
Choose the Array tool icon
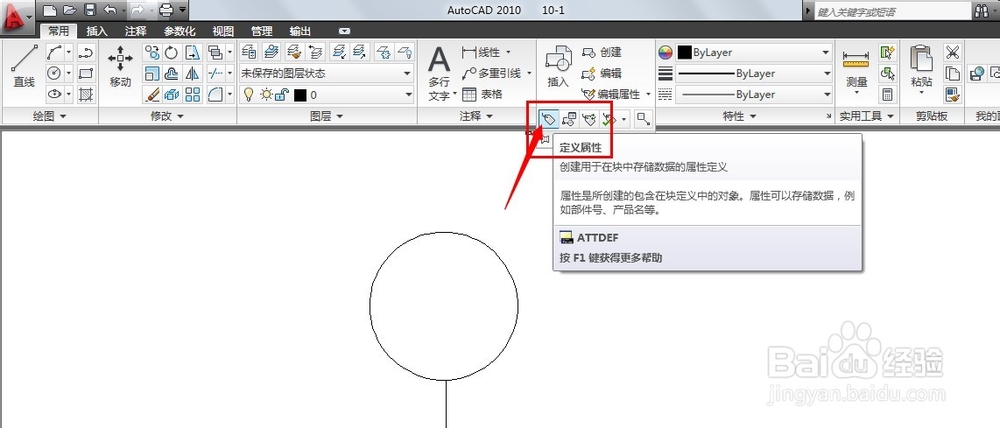click(x=192, y=94)
